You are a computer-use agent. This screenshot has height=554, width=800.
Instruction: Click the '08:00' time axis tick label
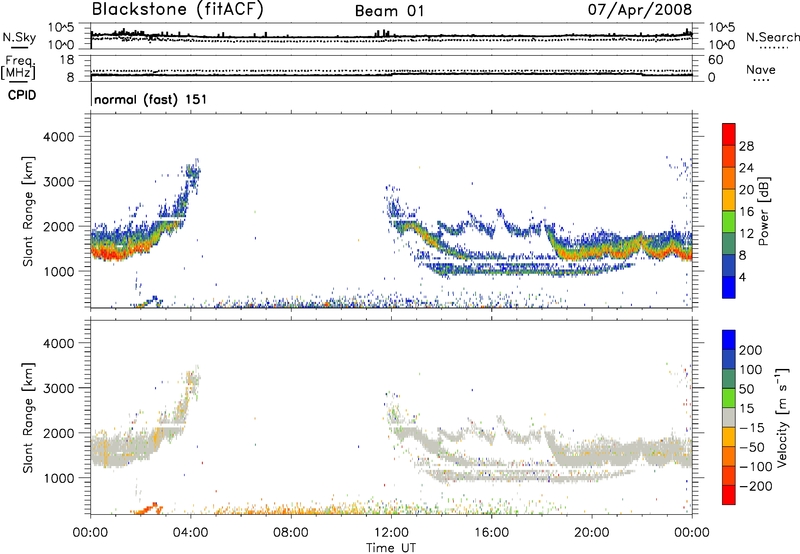[291, 533]
